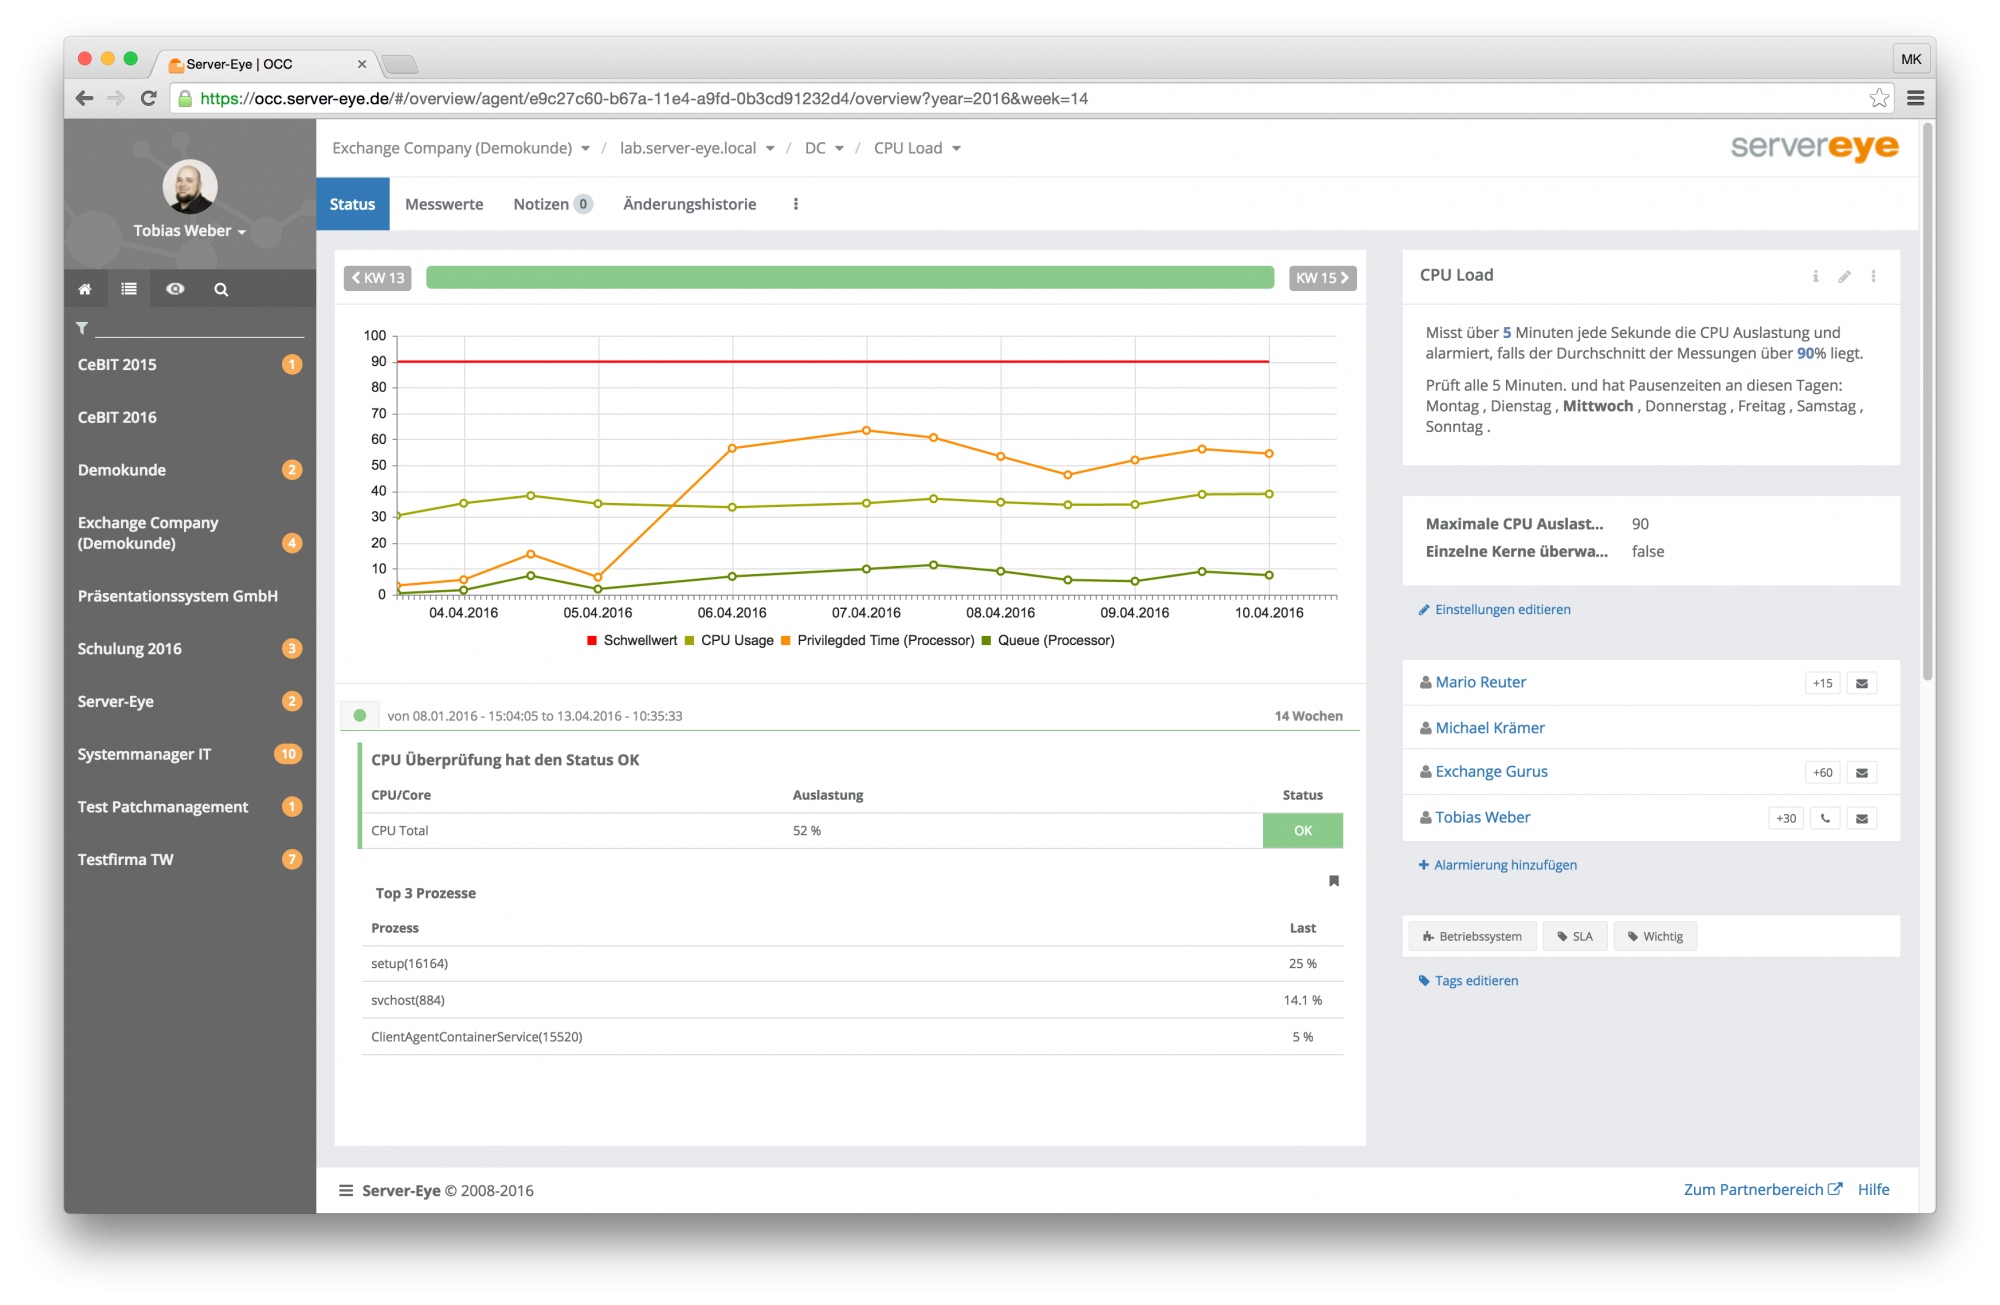Image resolution: width=2000 pixels, height=1305 pixels.
Task: Select the Systemmanager IT customer in sidebar
Action: pos(190,754)
